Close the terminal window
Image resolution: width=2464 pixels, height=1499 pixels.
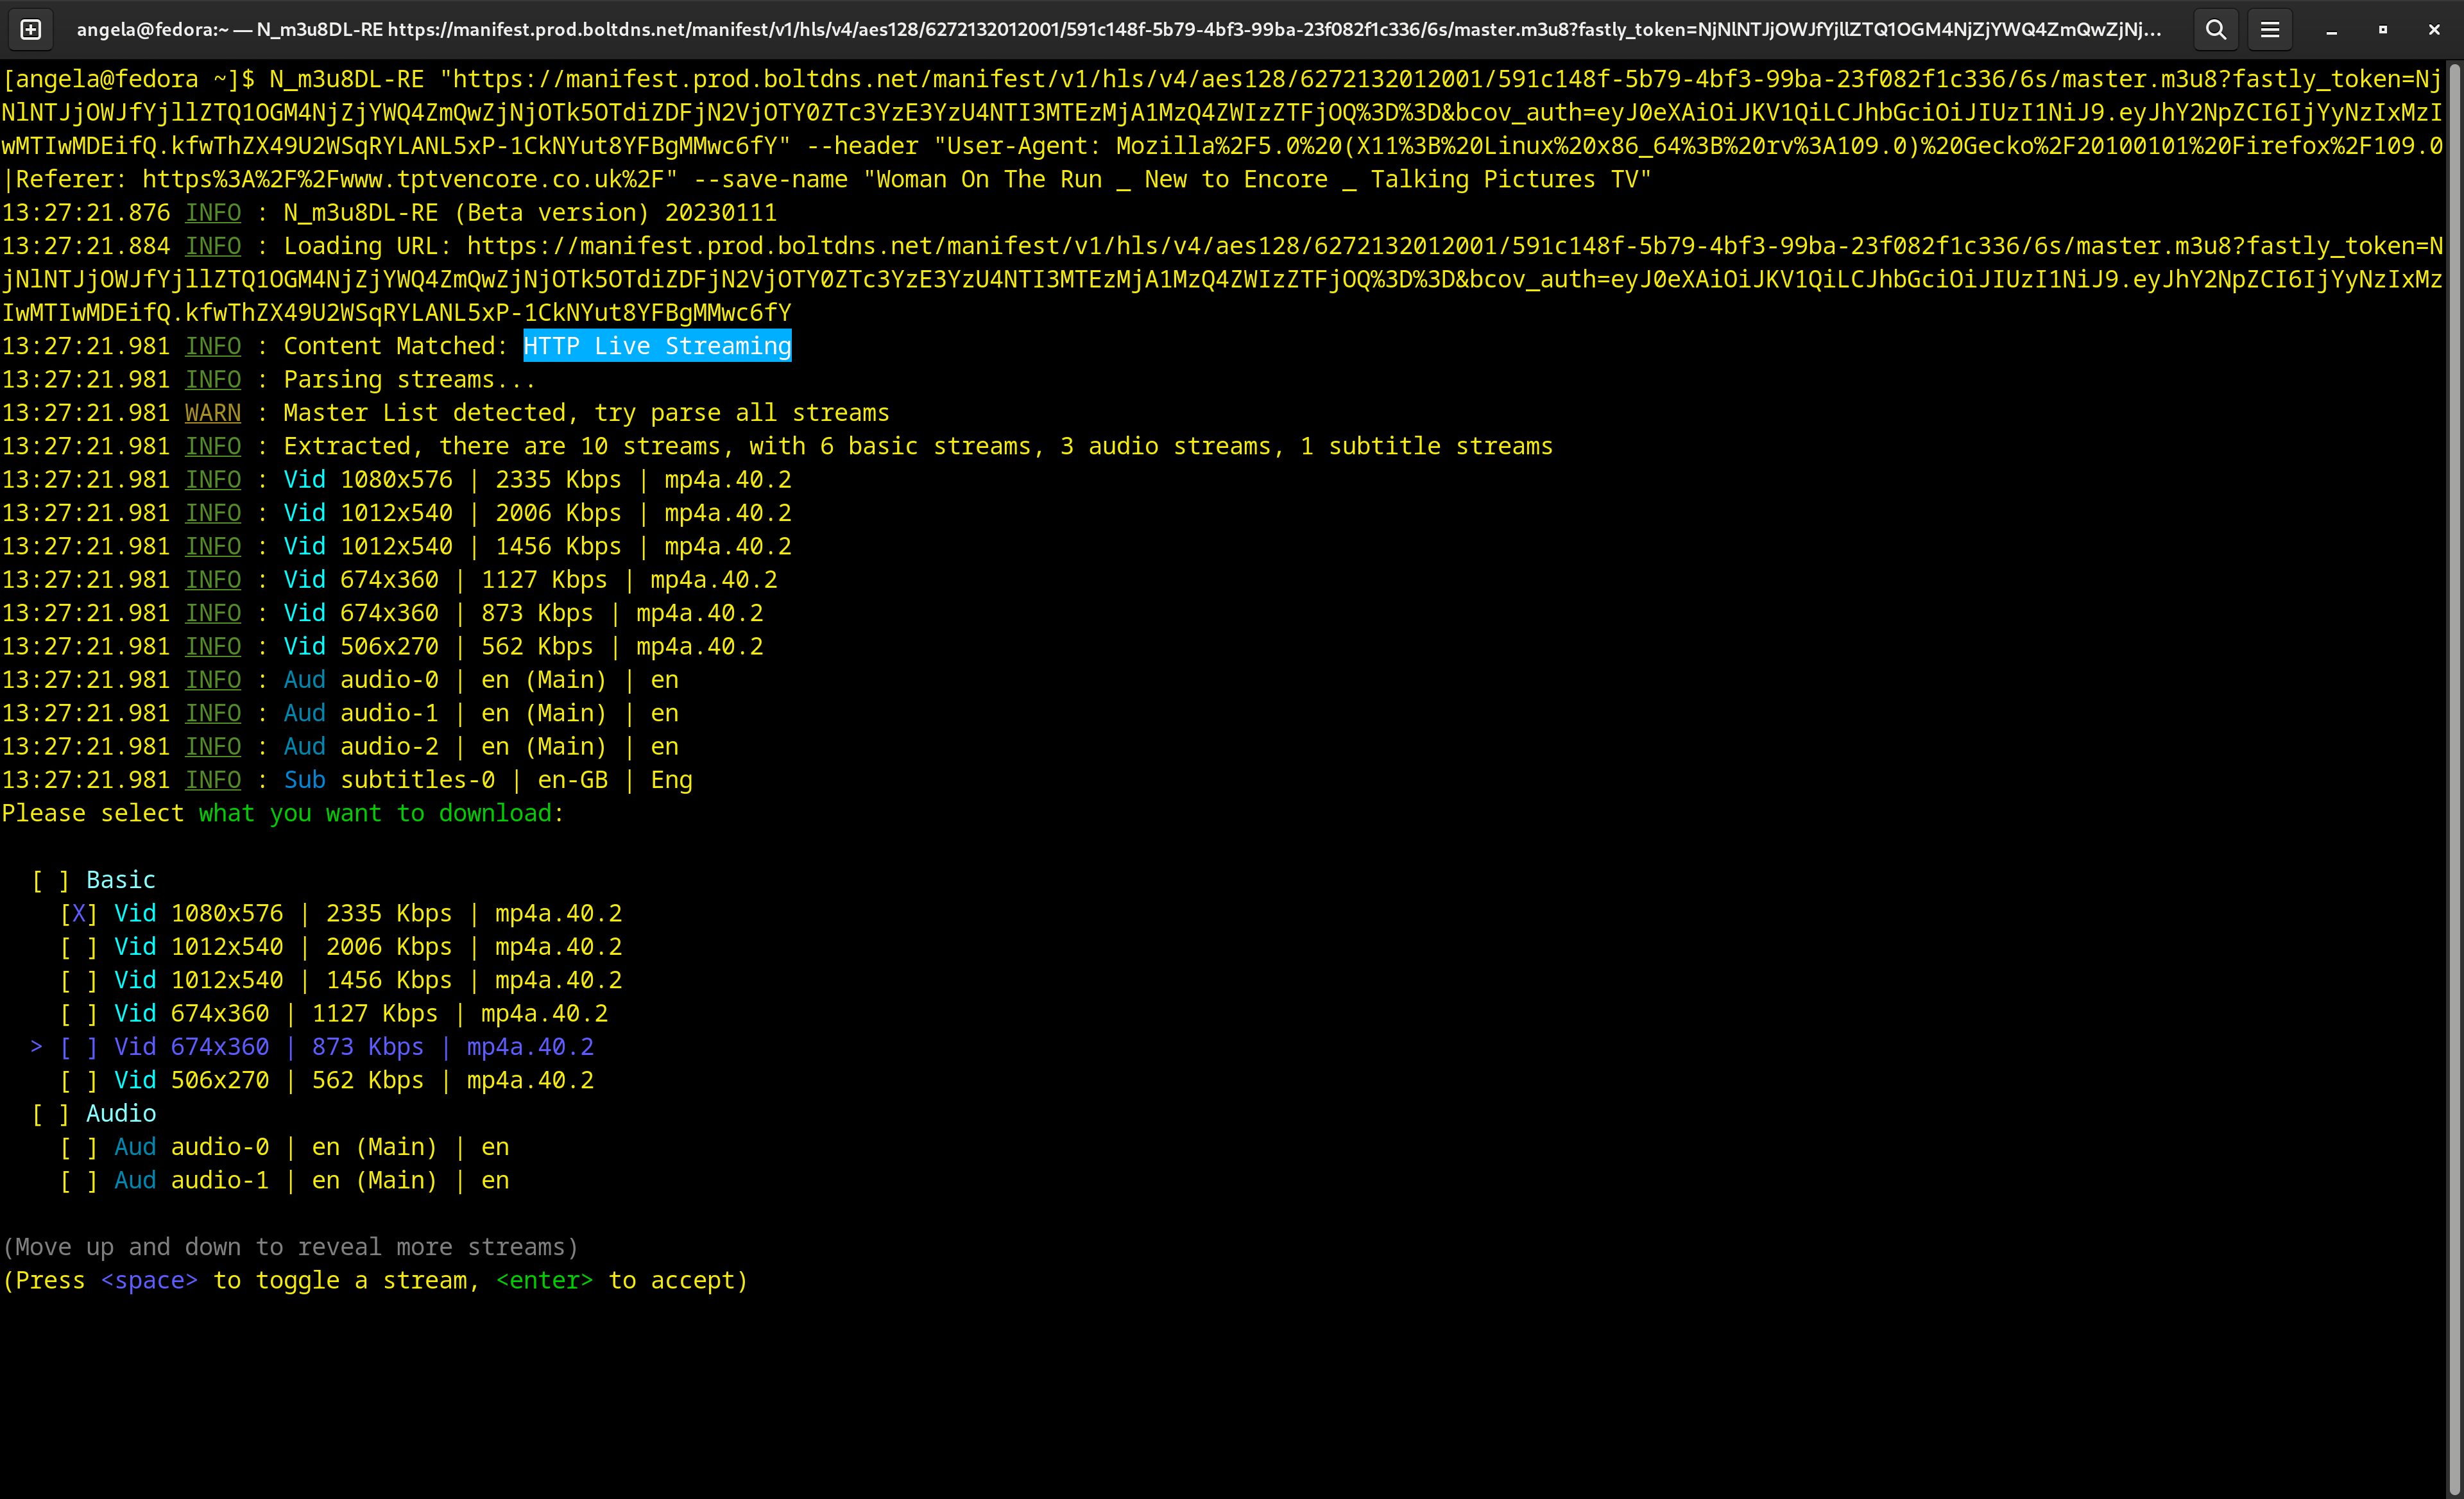[x=2434, y=30]
